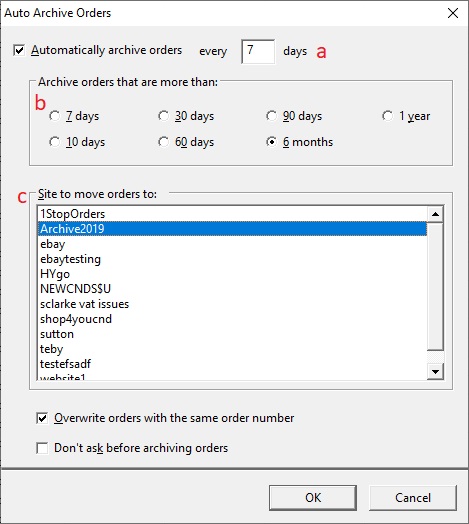Pick sclarke vat issues in list

[x=232, y=304]
